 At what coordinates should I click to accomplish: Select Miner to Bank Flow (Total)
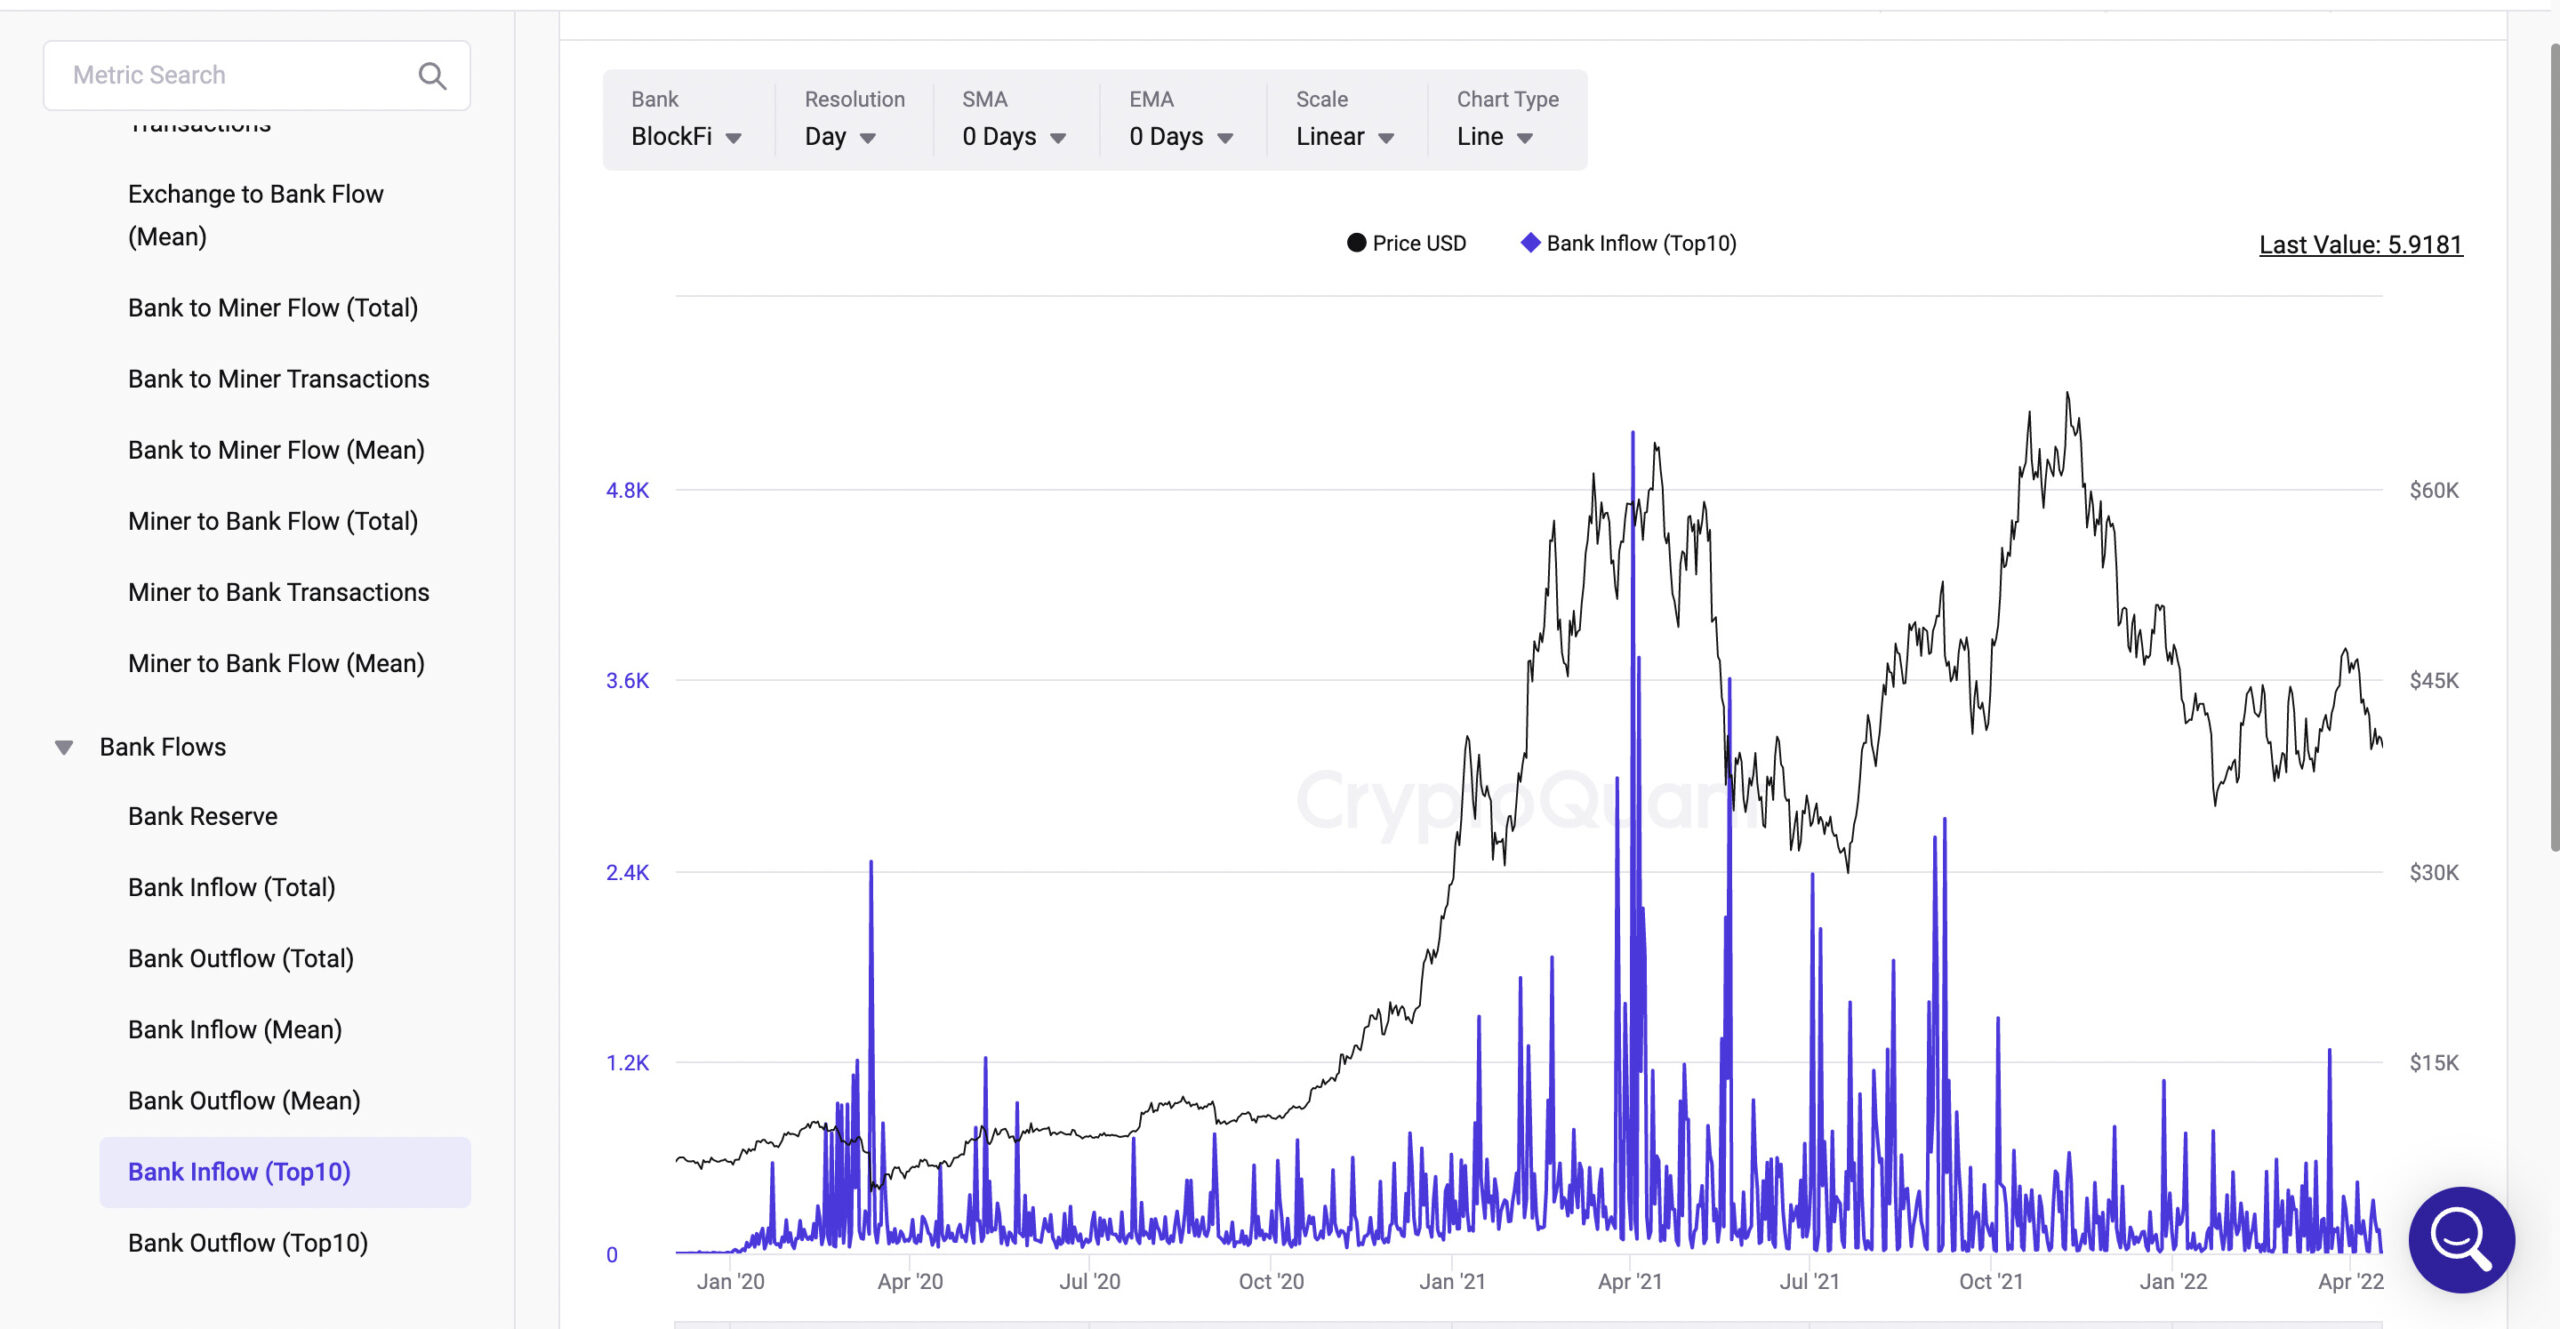[273, 521]
